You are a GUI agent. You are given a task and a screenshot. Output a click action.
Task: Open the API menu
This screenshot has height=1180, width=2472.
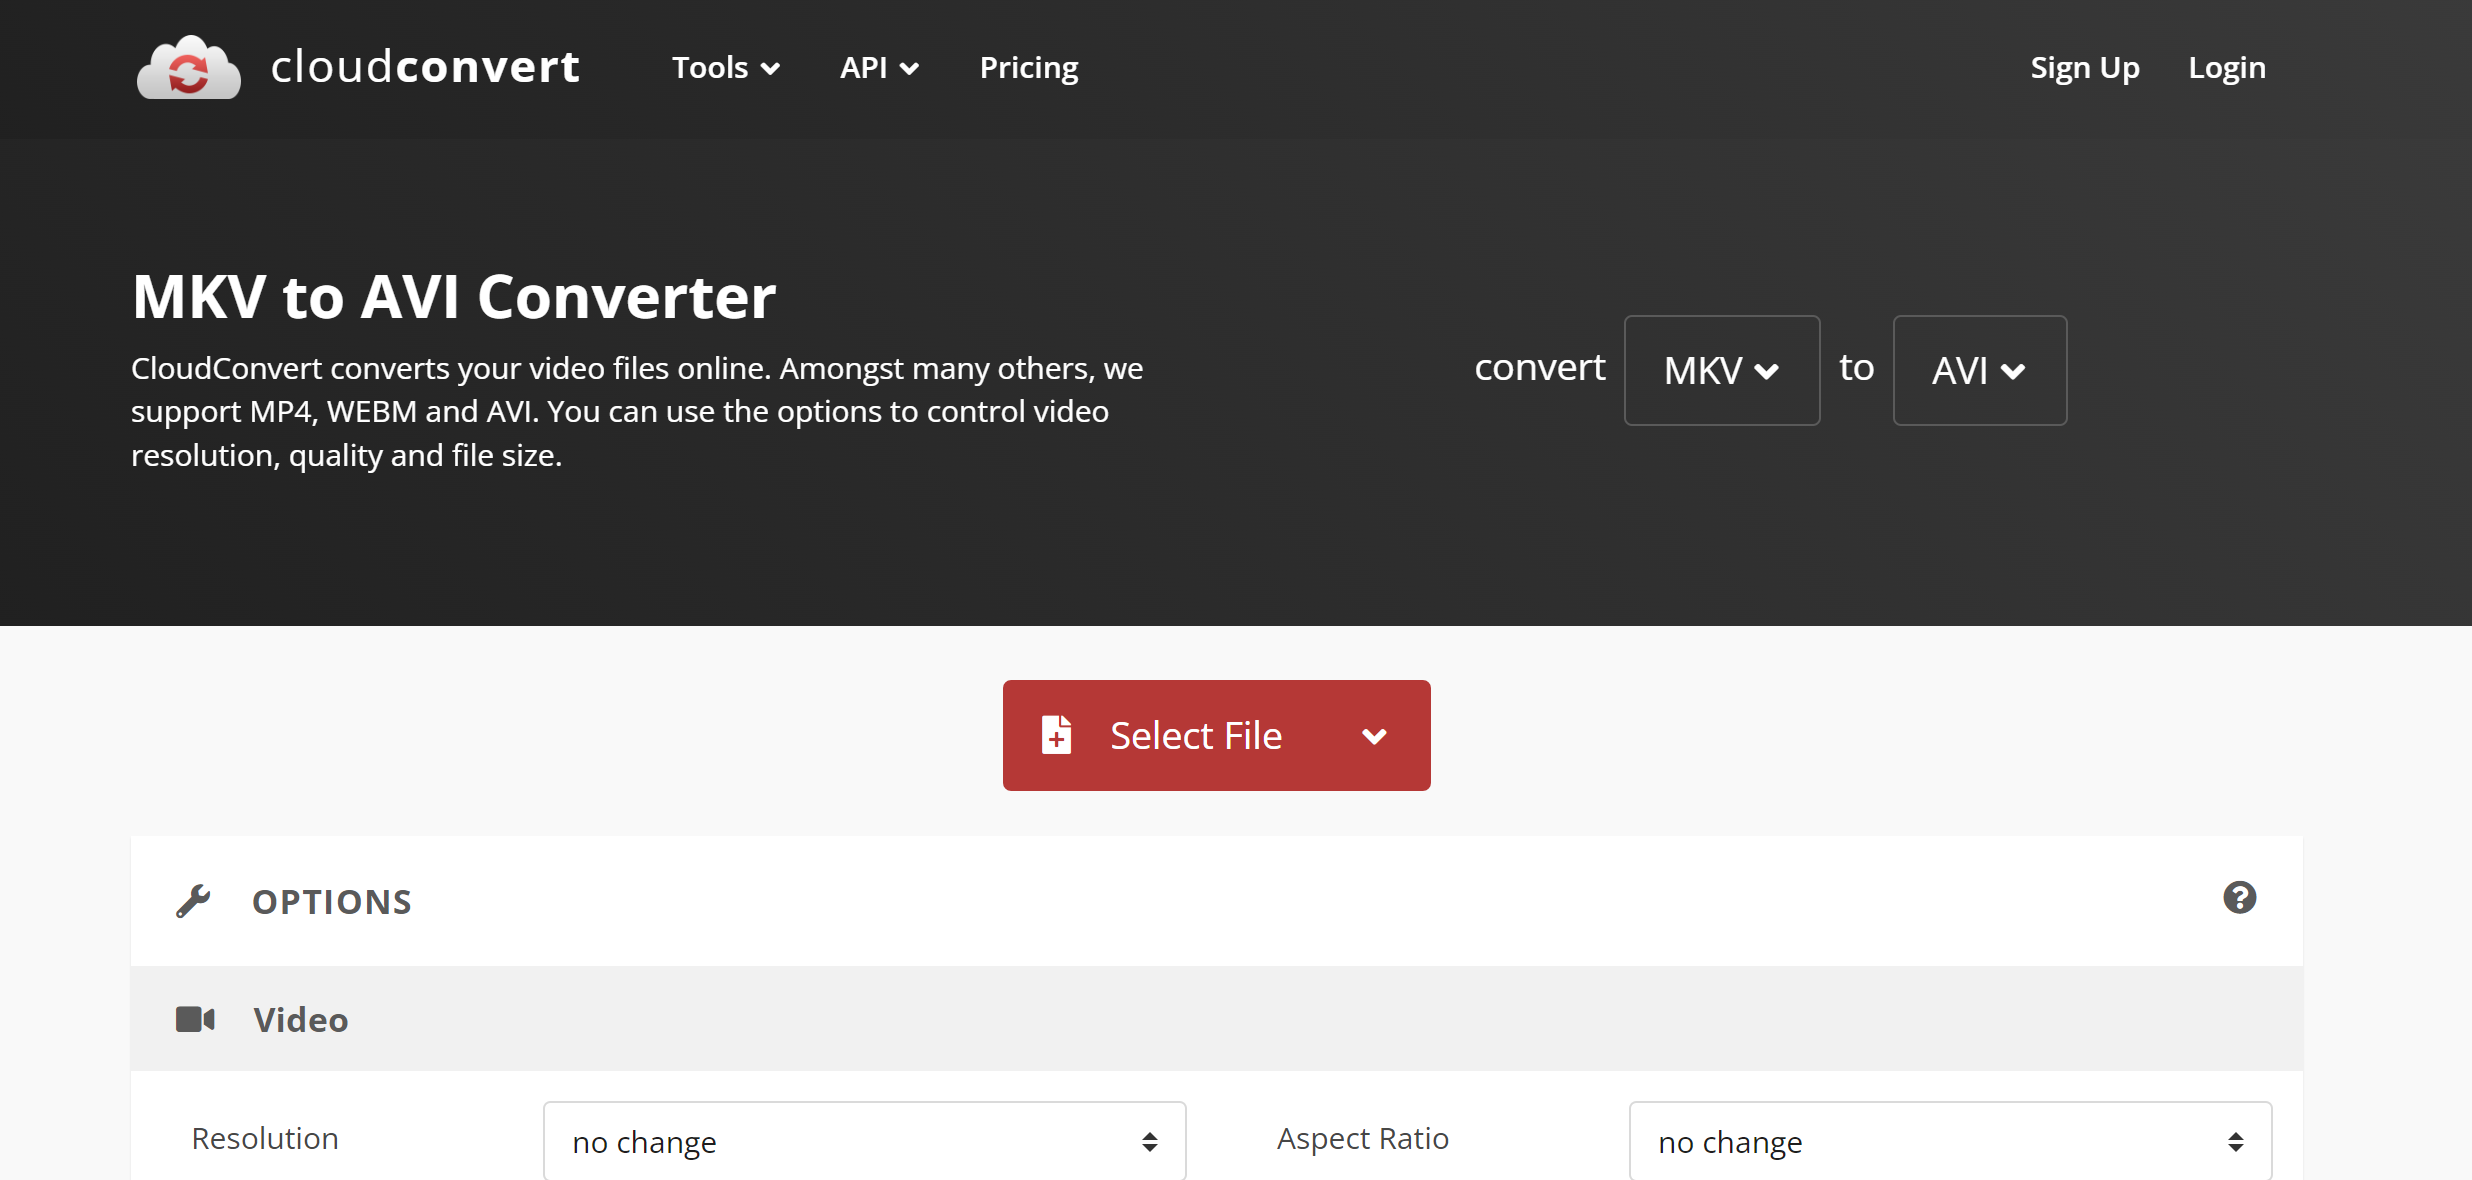tap(879, 67)
